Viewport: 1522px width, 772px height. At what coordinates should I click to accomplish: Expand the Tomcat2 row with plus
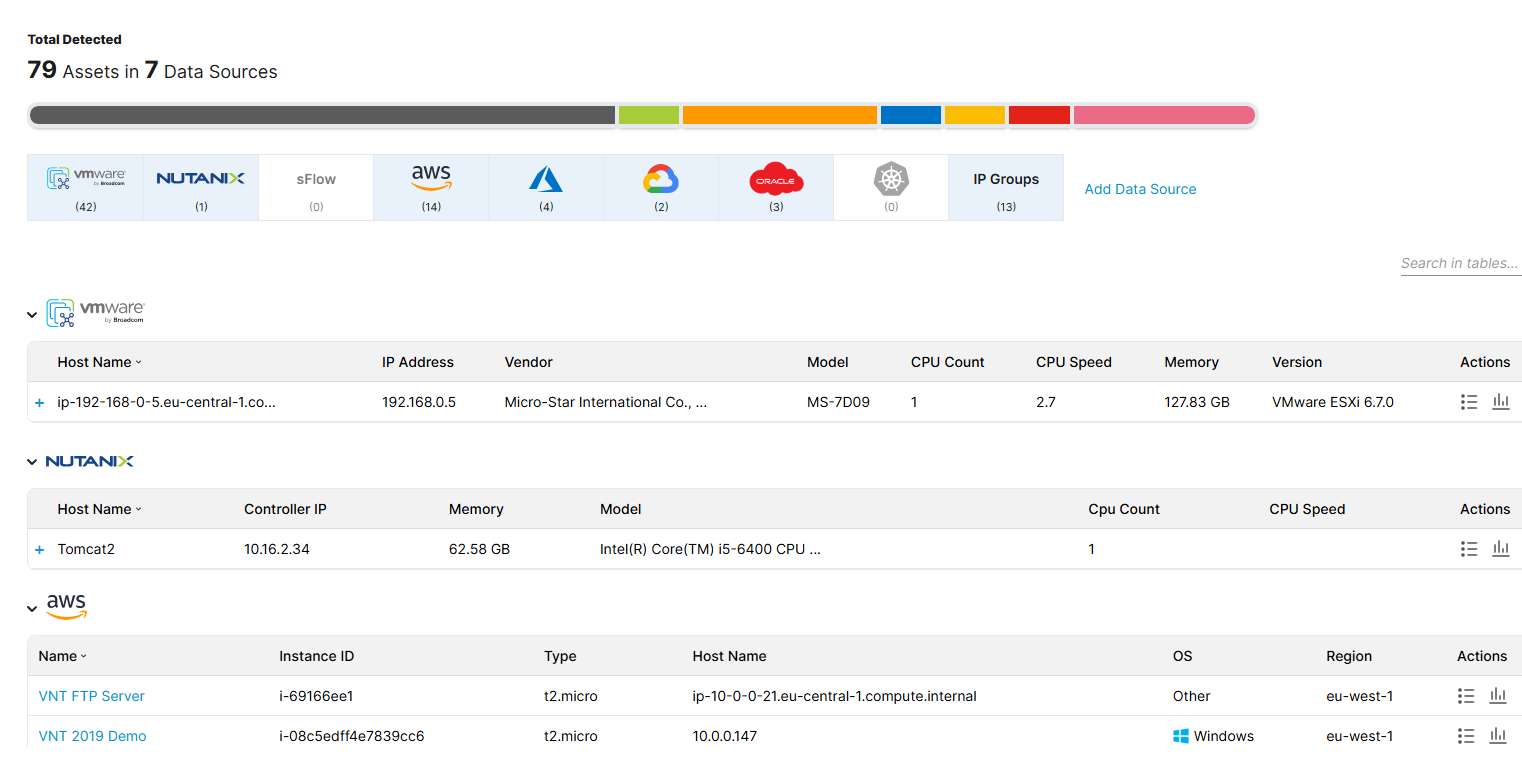[x=40, y=550]
